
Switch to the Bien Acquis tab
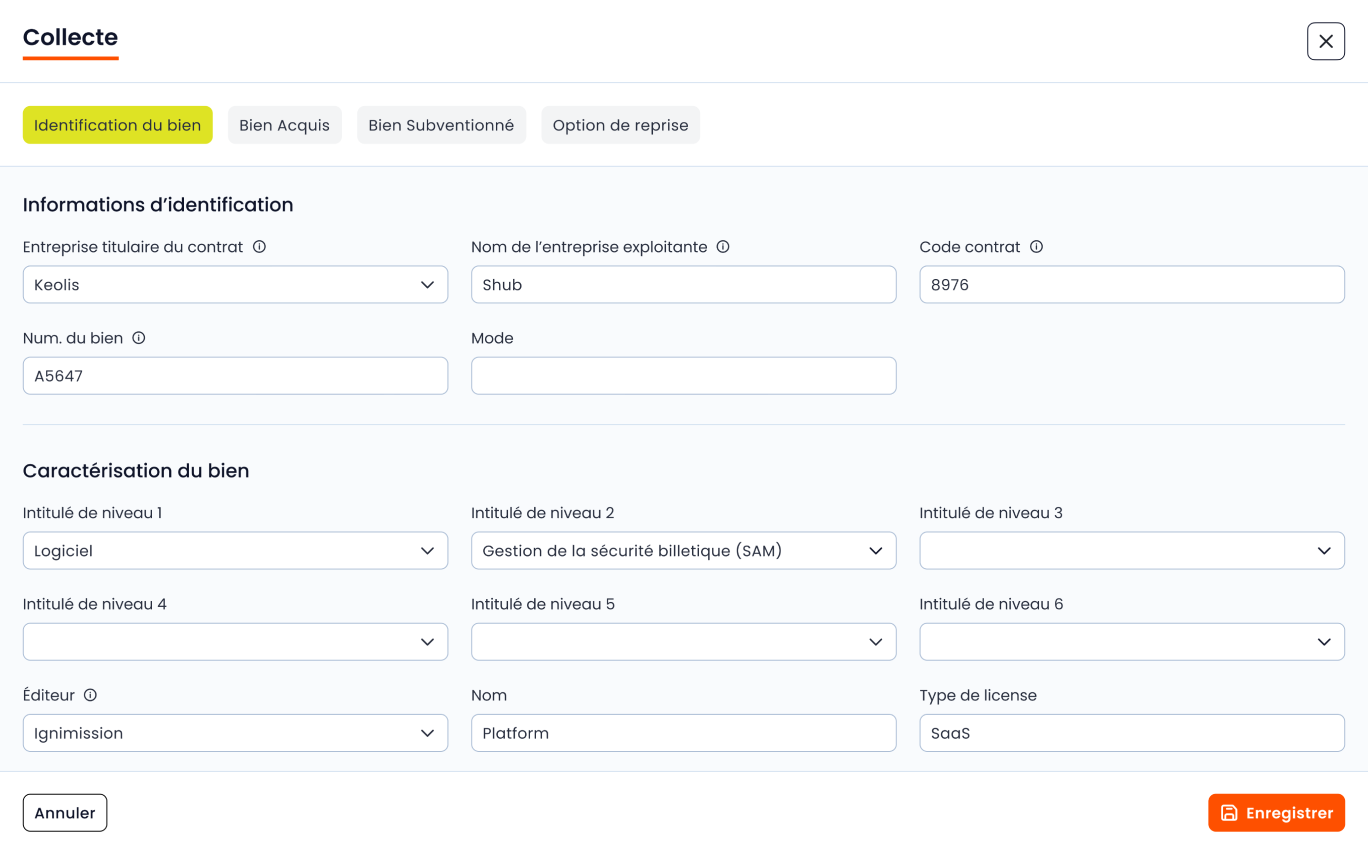[x=284, y=125]
